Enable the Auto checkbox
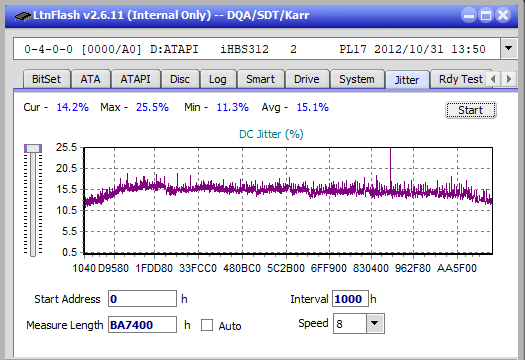Screen dimensions: 525x360 (x=207, y=325)
